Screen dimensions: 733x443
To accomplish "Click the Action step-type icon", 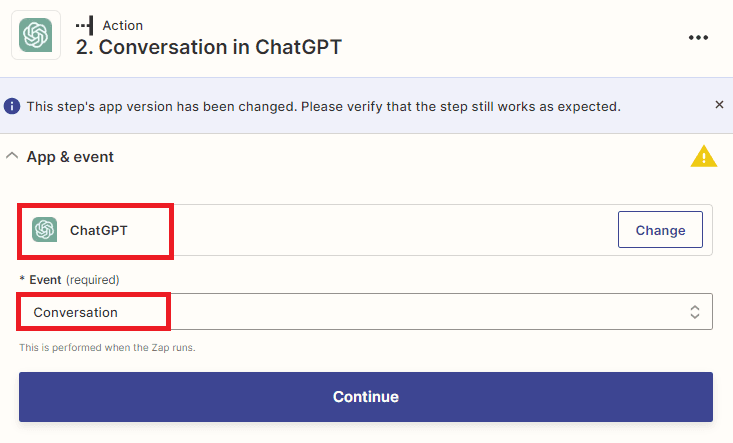I will point(85,24).
